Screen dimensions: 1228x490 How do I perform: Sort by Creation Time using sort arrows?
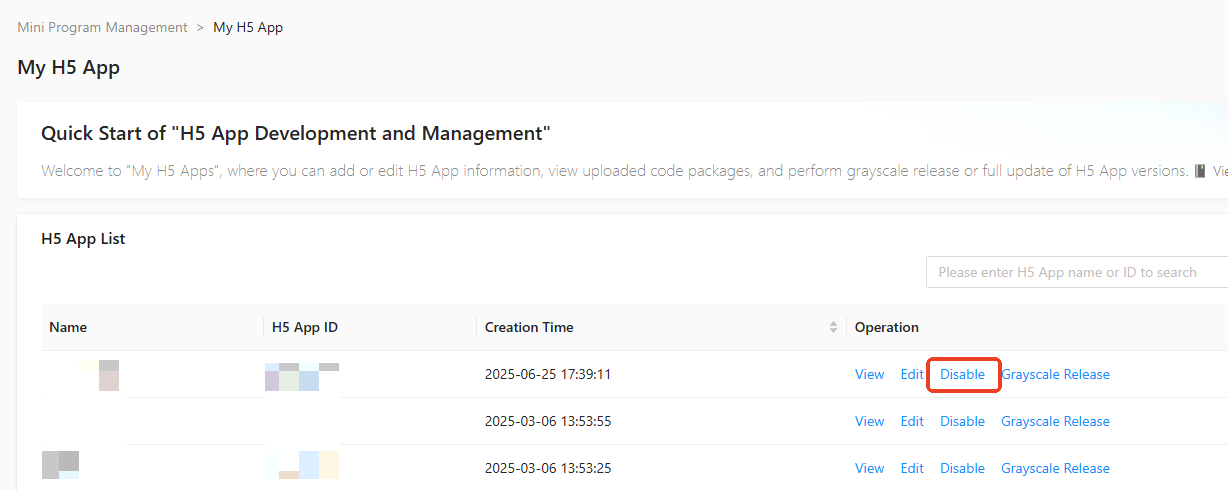pyautogui.click(x=833, y=327)
